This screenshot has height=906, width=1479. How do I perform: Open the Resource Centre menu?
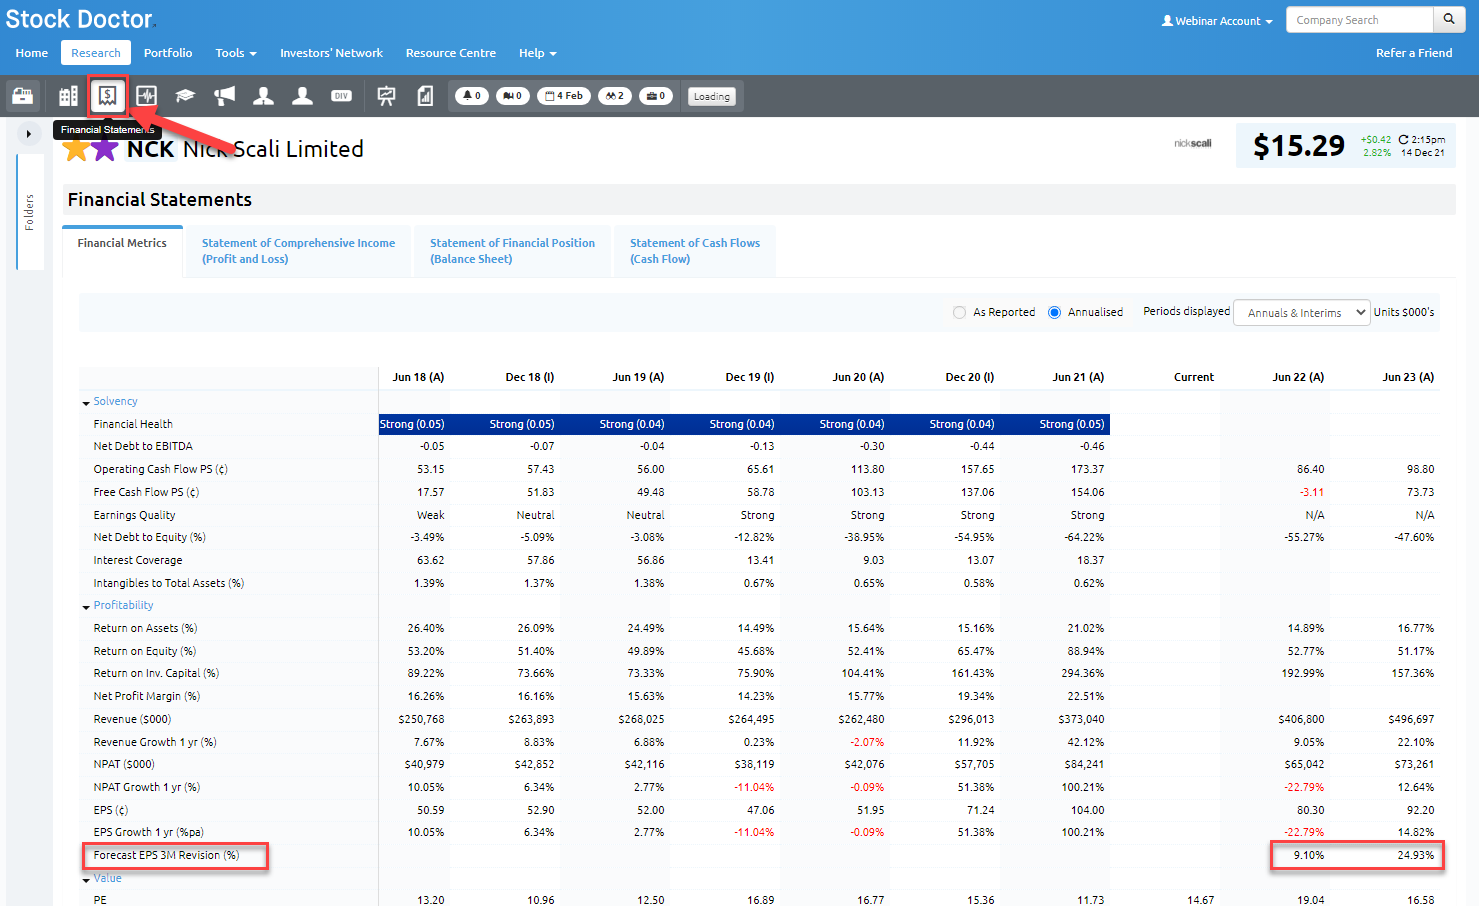tap(451, 53)
